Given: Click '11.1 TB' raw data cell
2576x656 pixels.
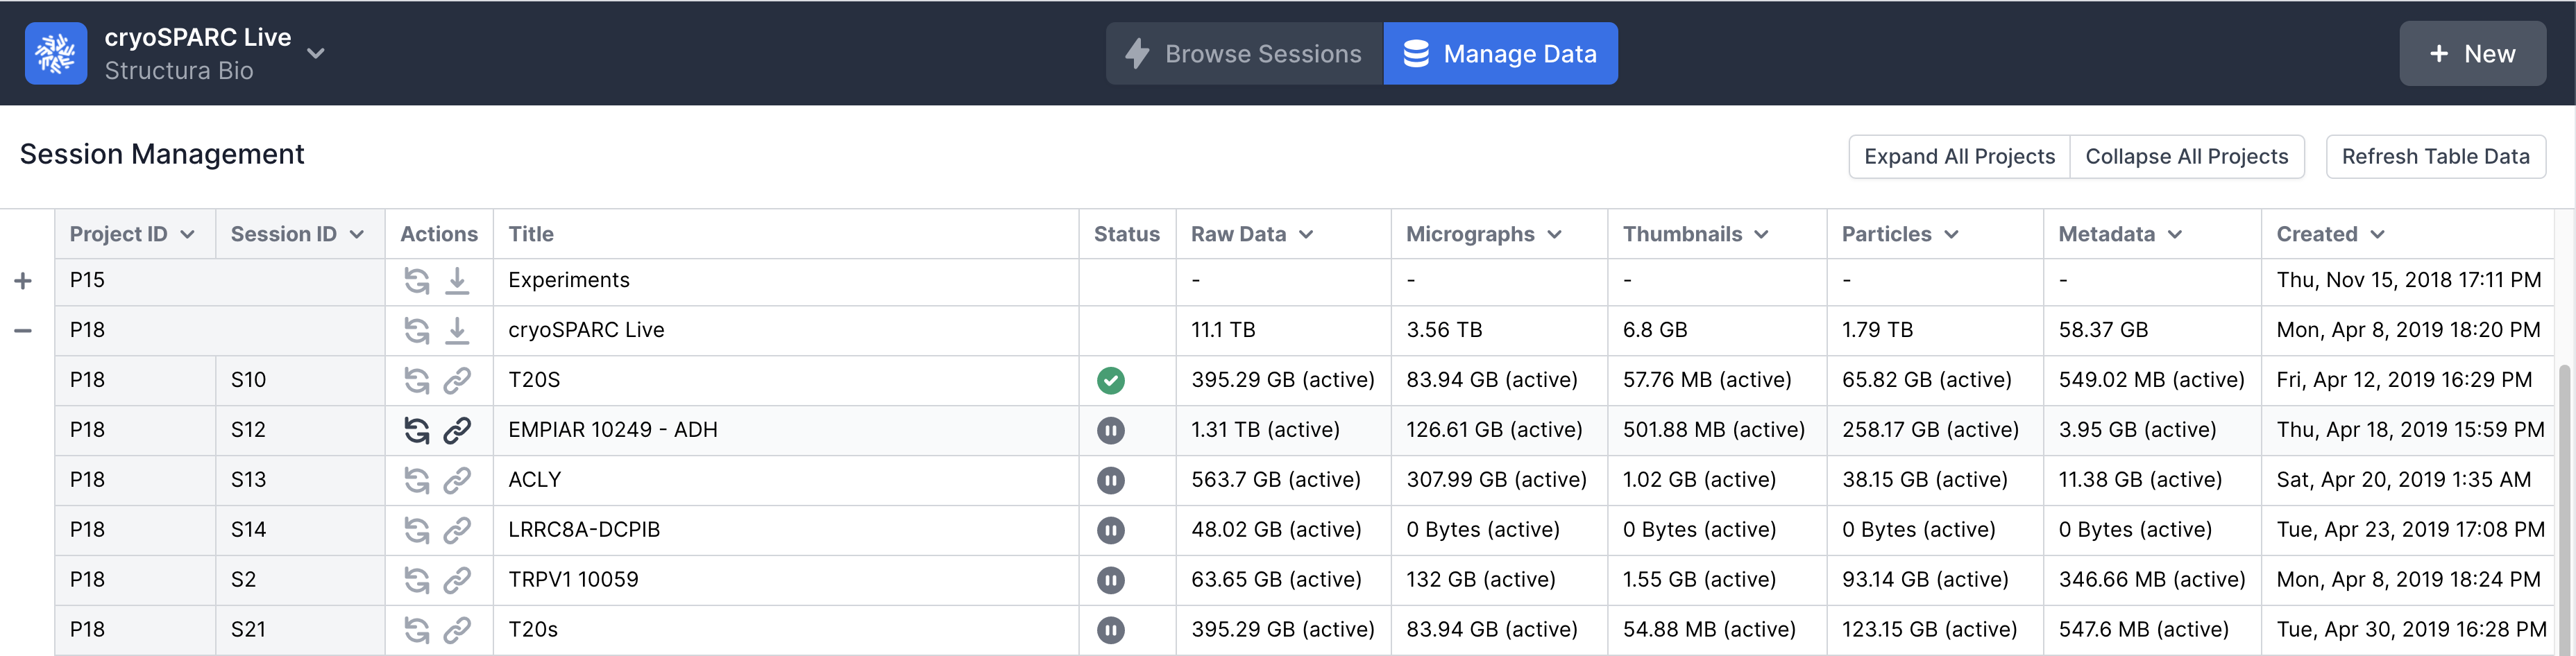Looking at the screenshot, I should [x=1283, y=331].
